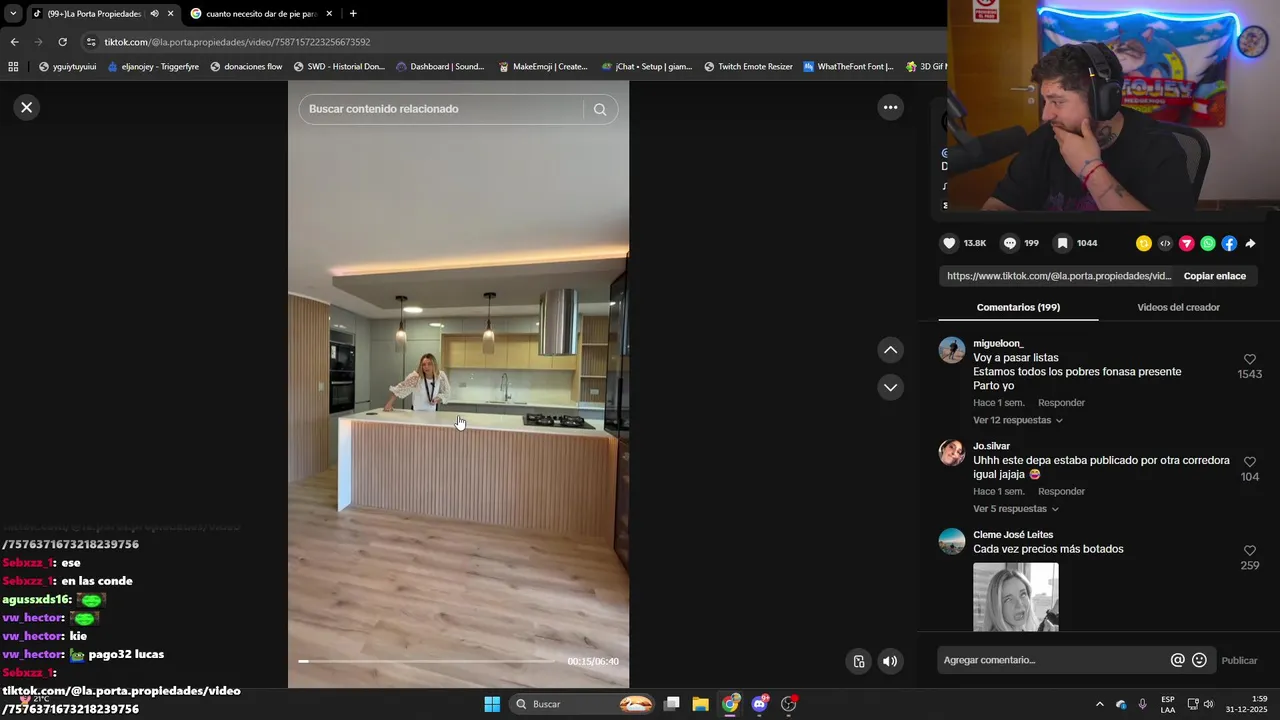
Task: Open image in Cleme José Leites comment
Action: 1016,597
